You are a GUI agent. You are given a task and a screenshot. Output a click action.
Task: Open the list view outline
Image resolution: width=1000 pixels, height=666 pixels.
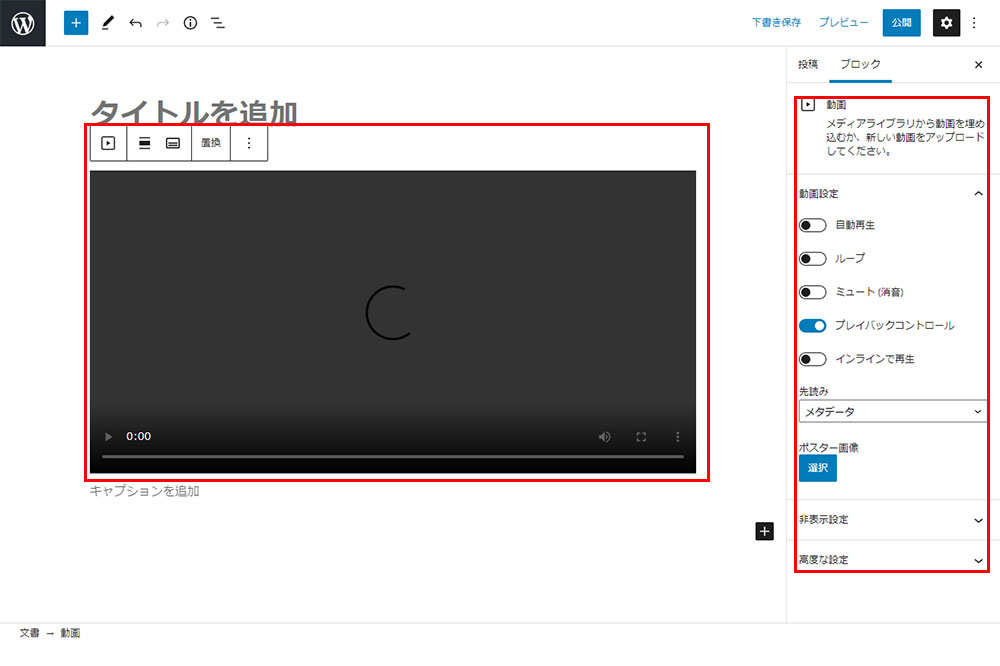[x=217, y=23]
